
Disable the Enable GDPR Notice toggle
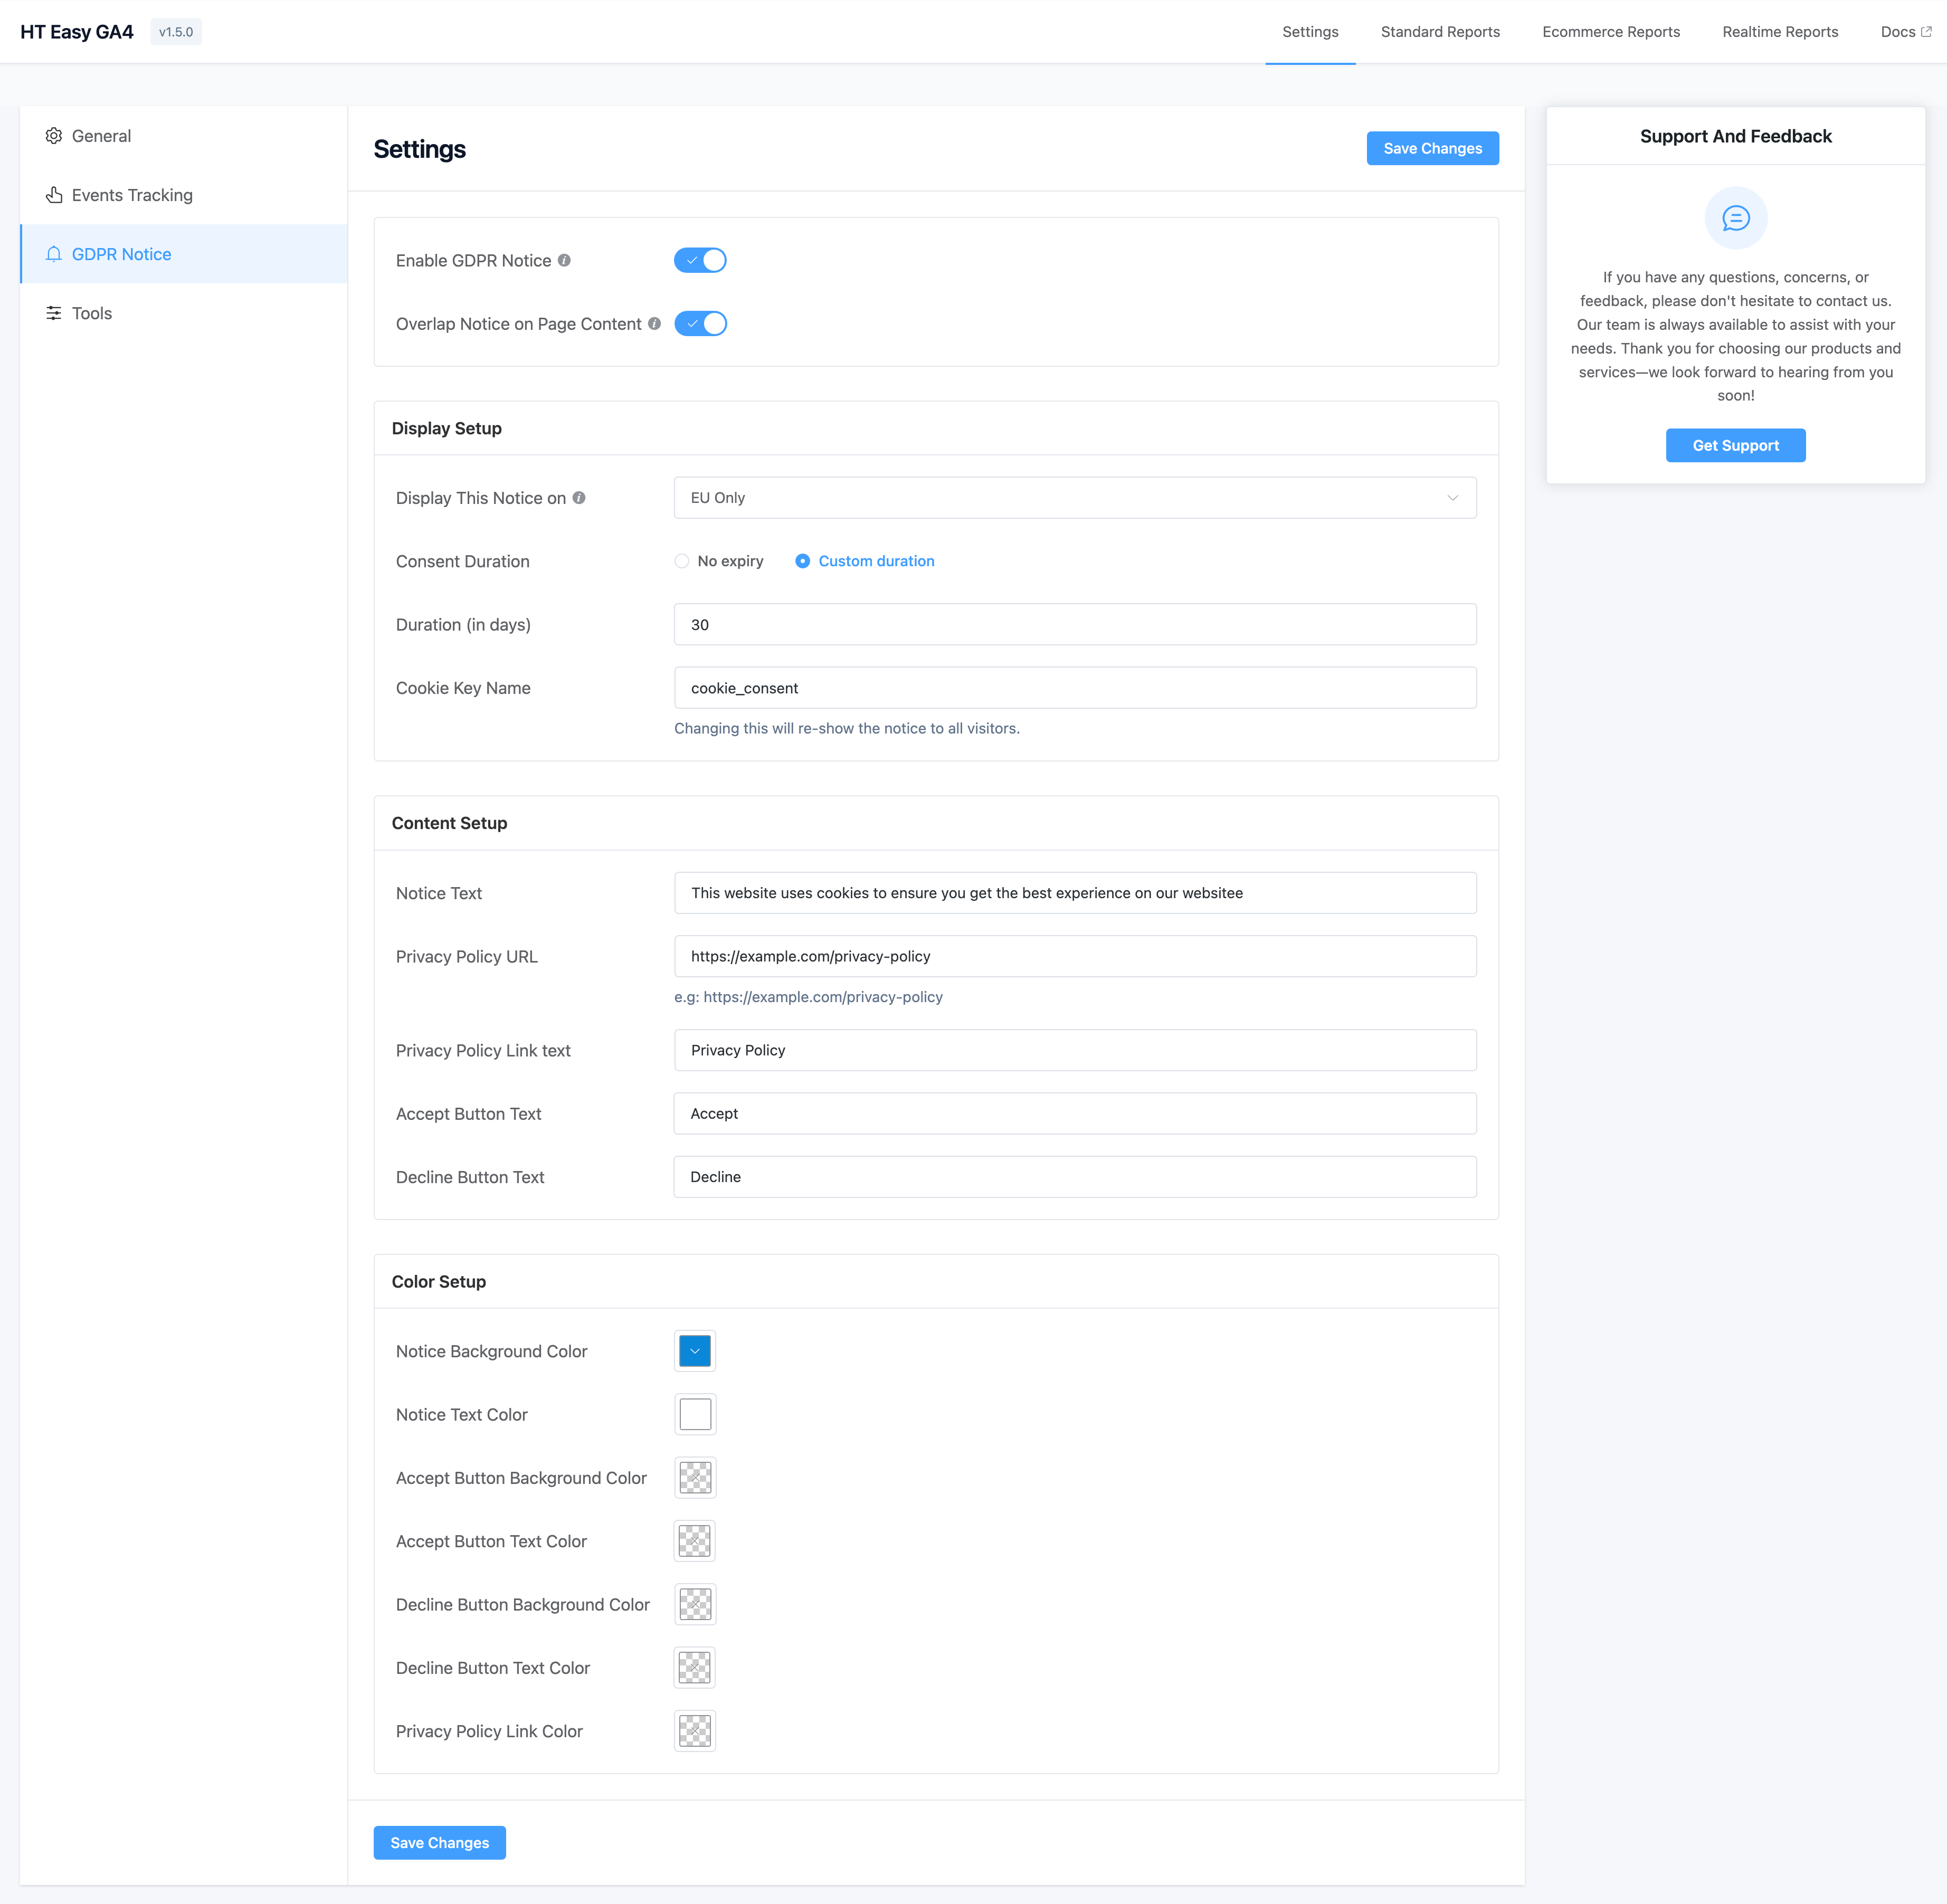pyautogui.click(x=700, y=260)
